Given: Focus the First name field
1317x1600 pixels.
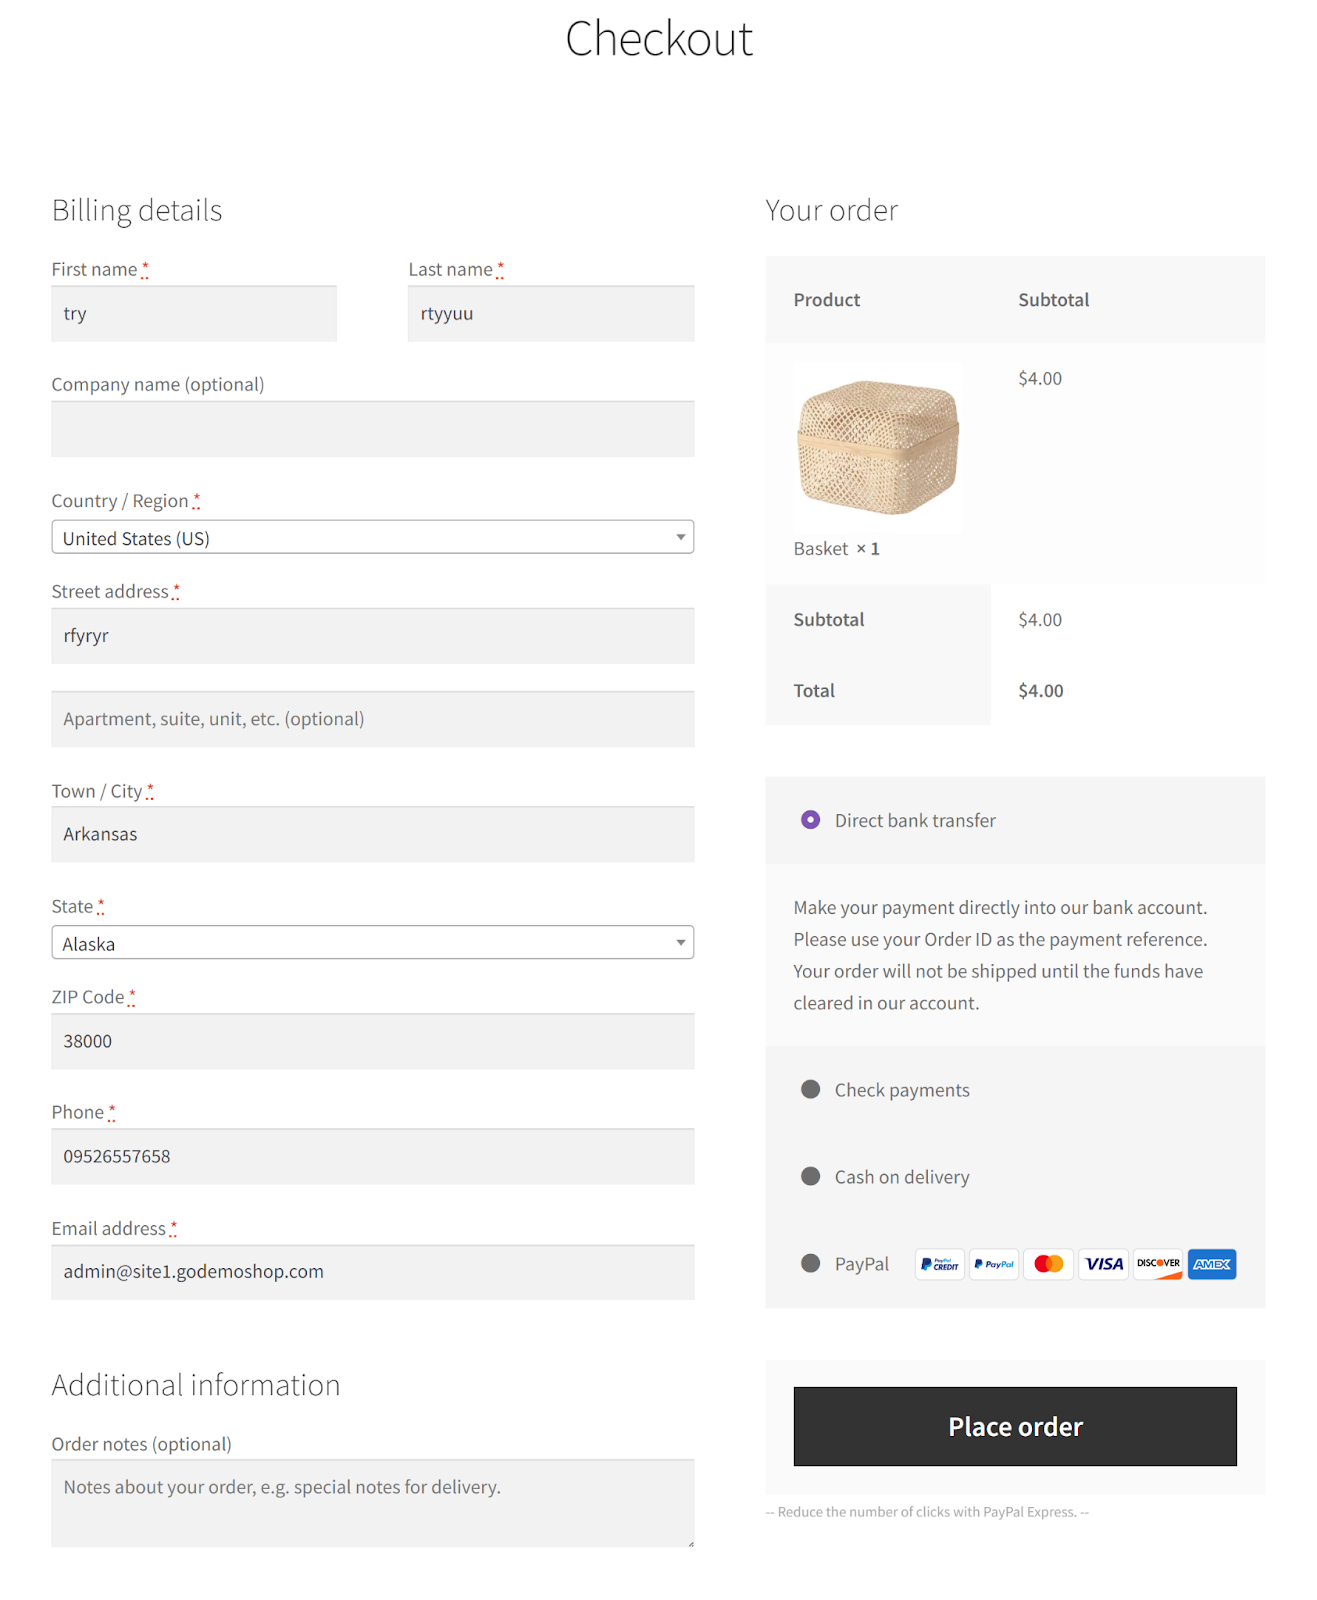Looking at the screenshot, I should [194, 314].
